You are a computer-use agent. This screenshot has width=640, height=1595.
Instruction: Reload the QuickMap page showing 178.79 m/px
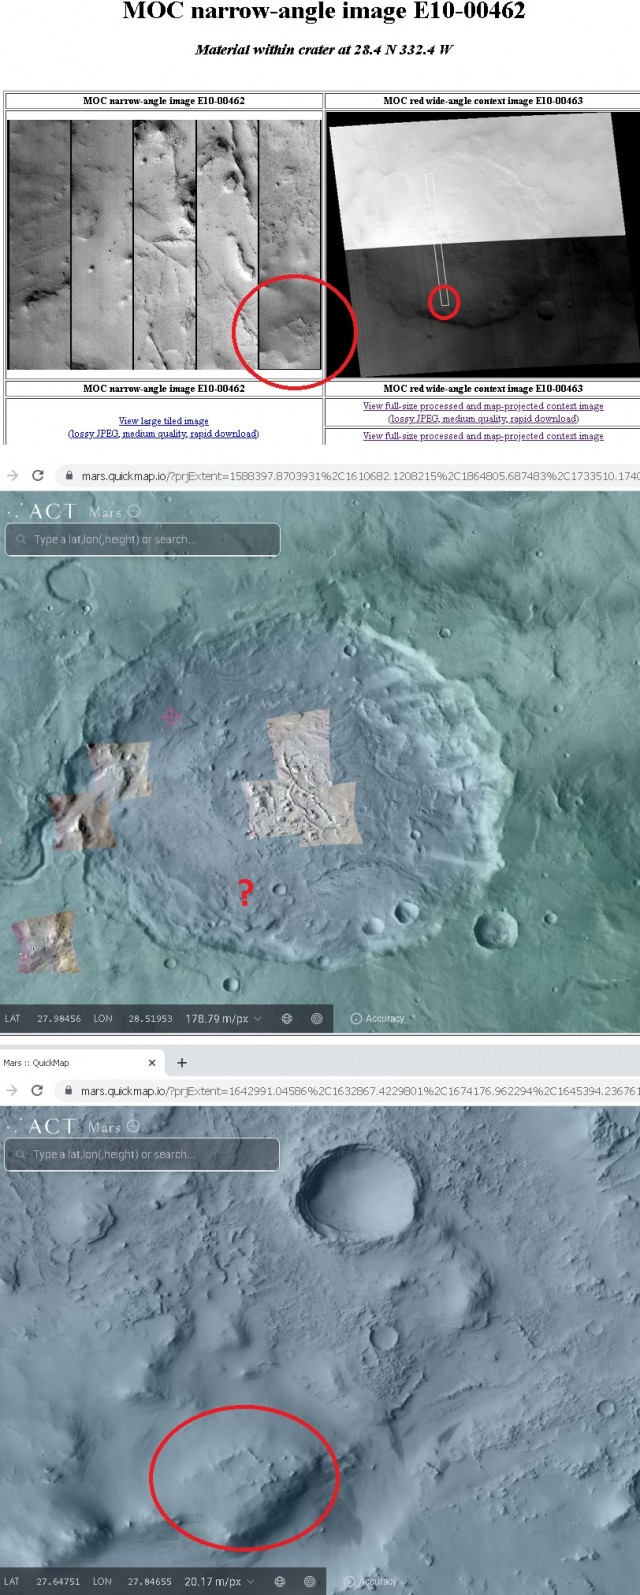click(x=38, y=476)
